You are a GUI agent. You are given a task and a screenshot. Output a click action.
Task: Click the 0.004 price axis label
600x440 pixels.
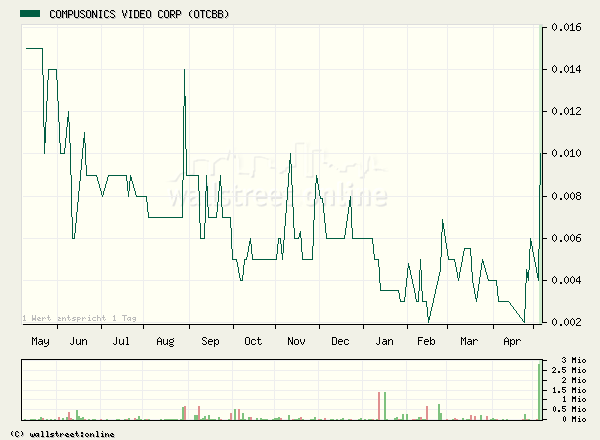click(566, 280)
